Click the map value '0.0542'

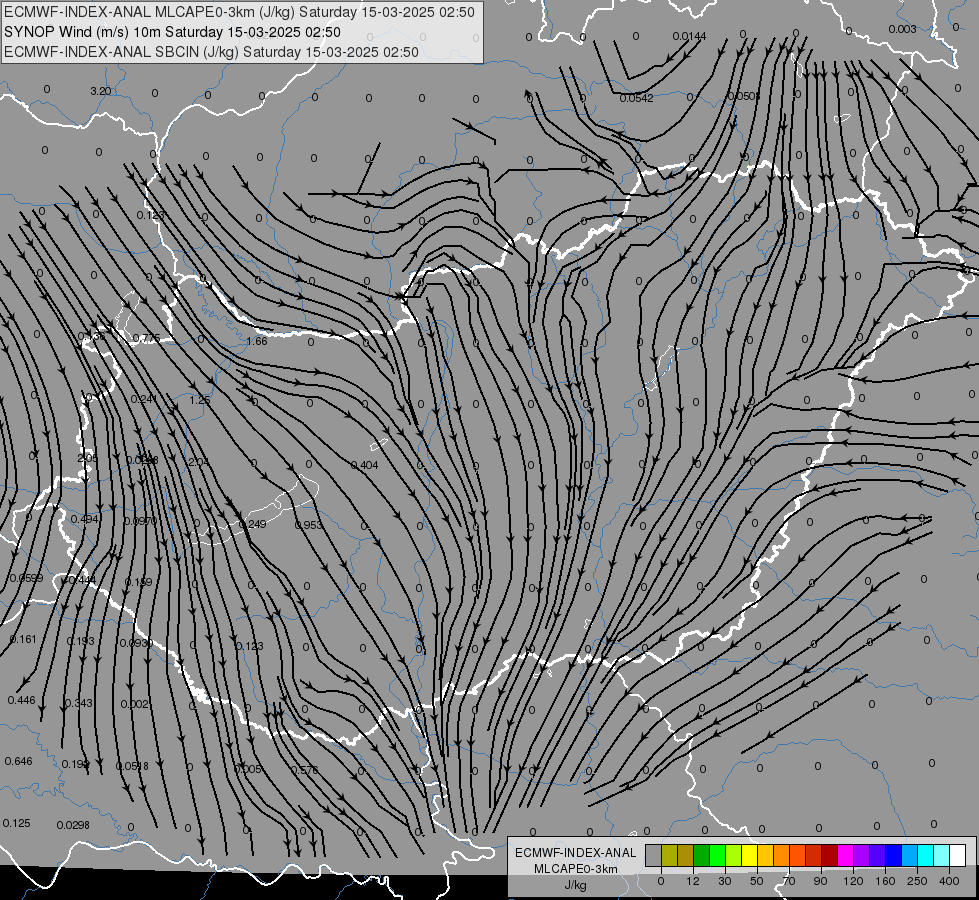636,98
